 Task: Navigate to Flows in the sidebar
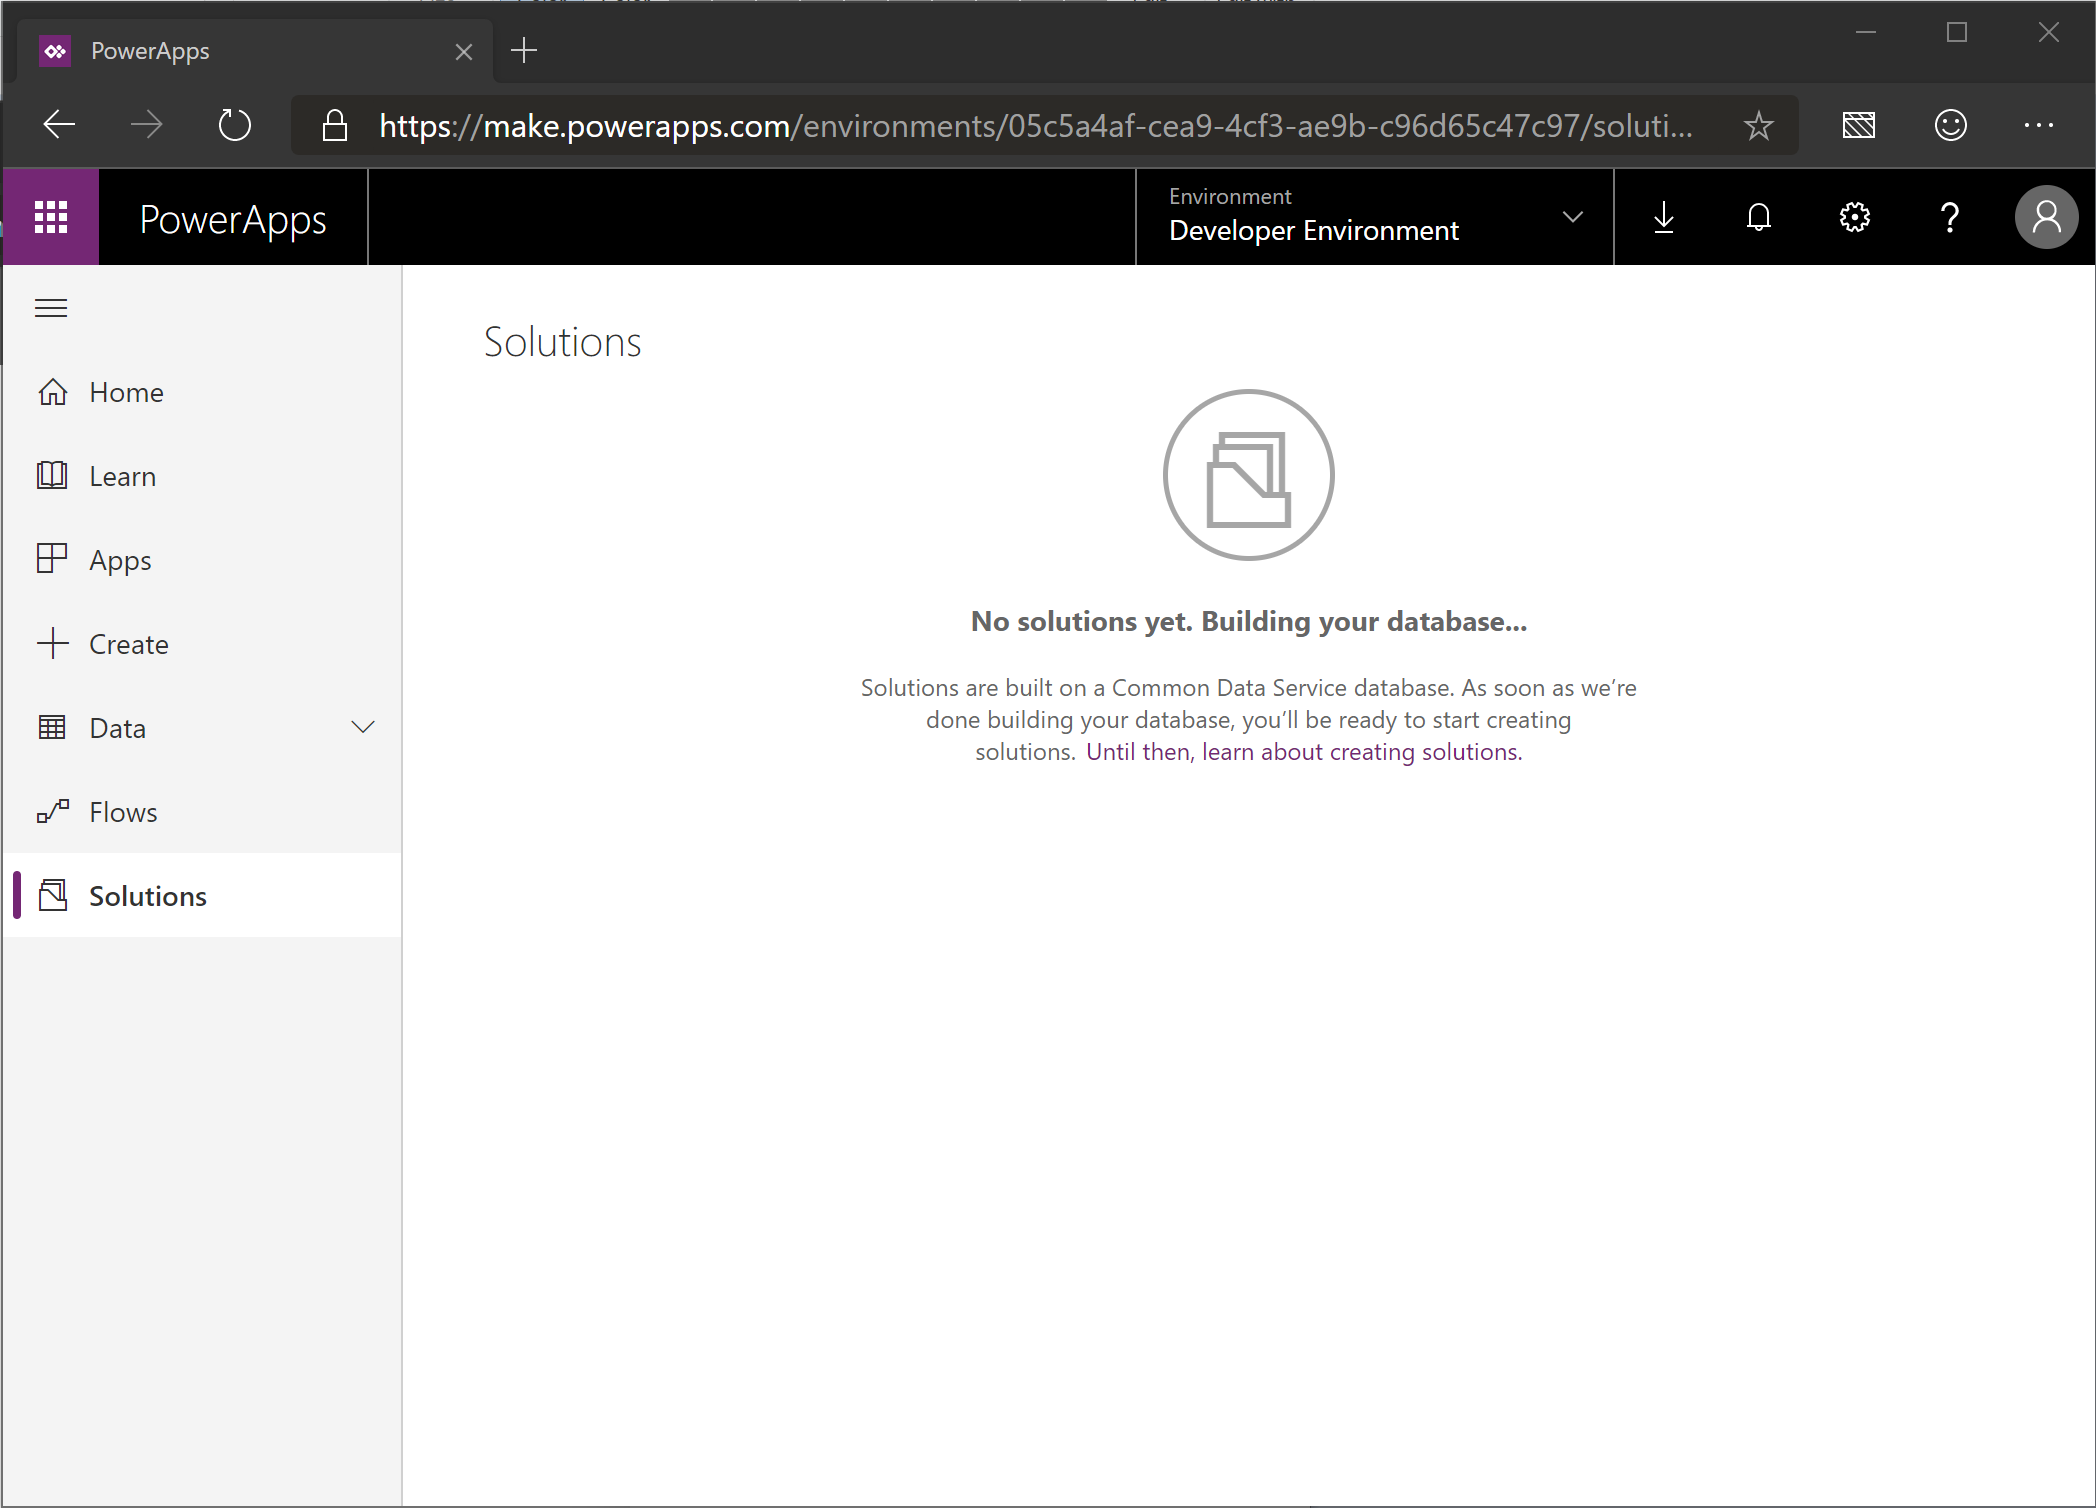(x=122, y=811)
